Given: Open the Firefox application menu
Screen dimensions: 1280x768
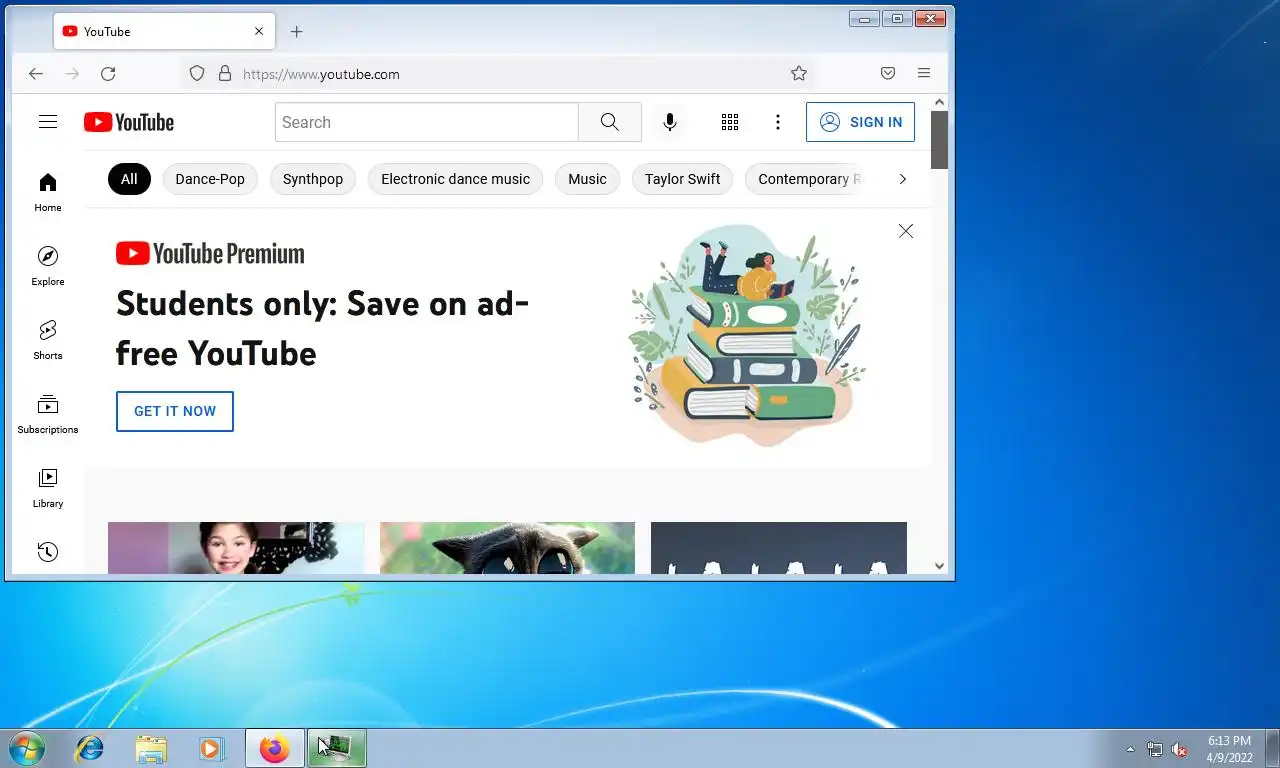Looking at the screenshot, I should coord(924,74).
